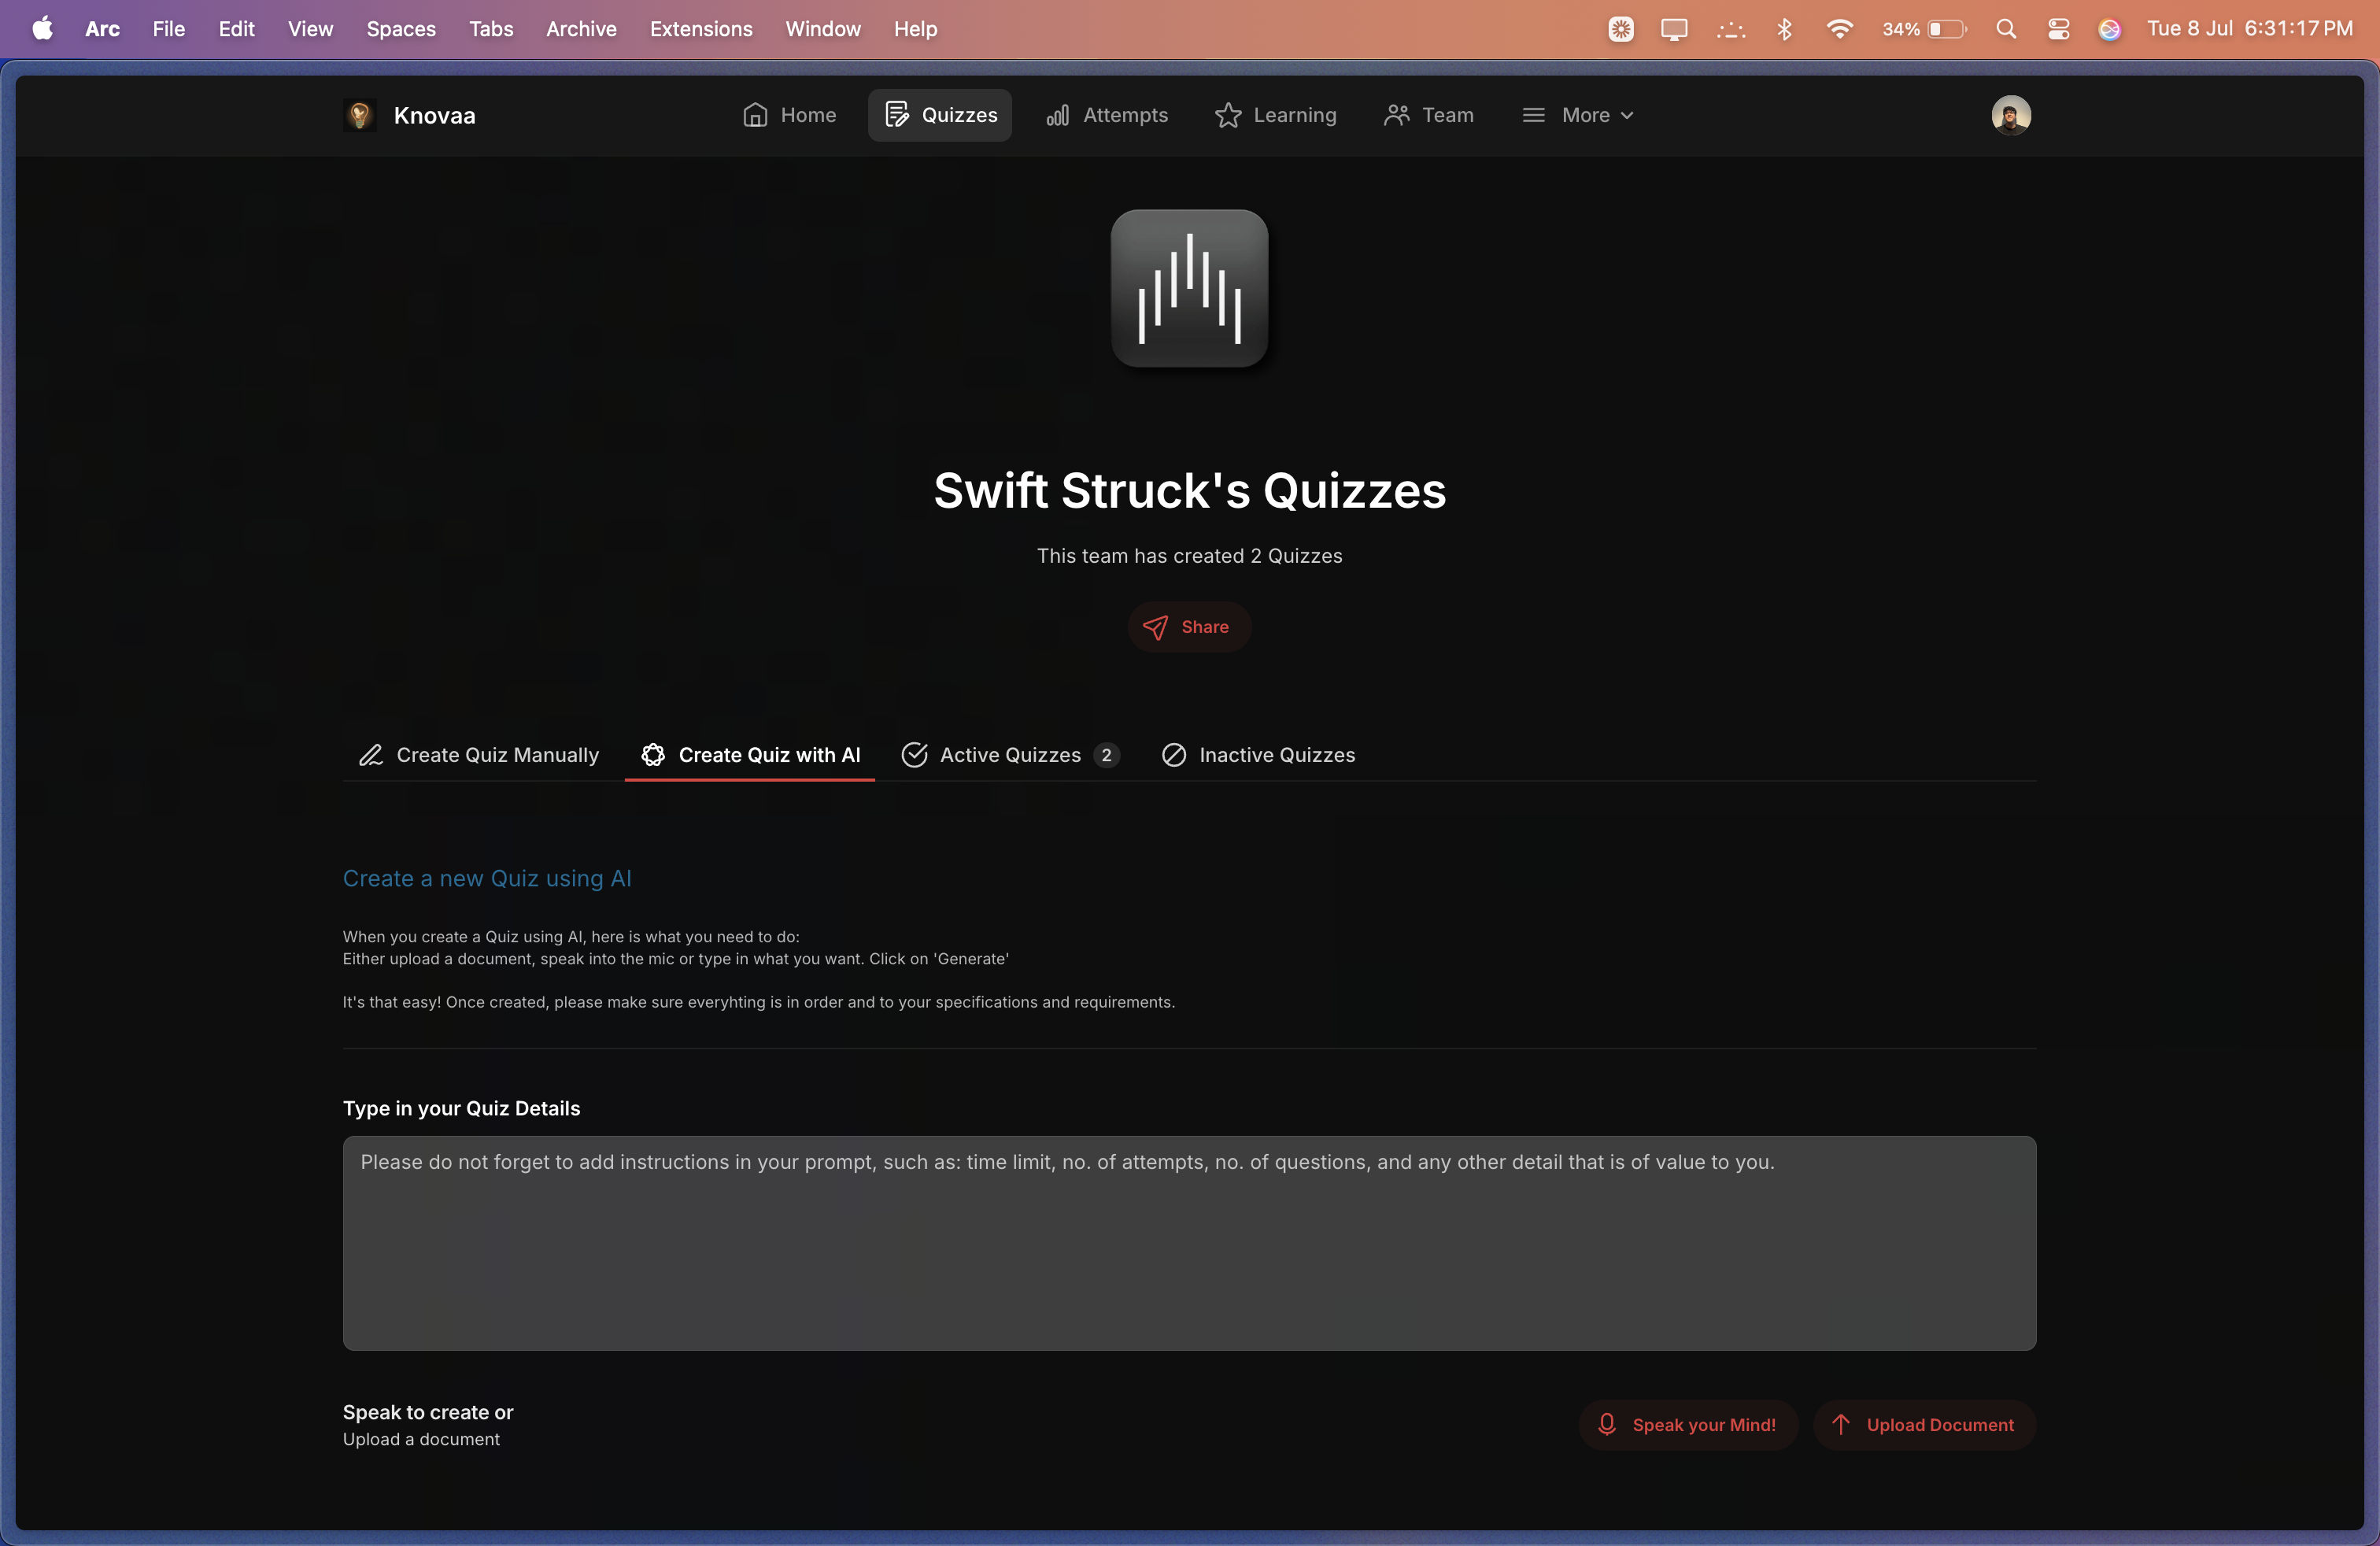Viewport: 2380px width, 1546px height.
Task: Open the Archive menu
Action: (x=581, y=29)
